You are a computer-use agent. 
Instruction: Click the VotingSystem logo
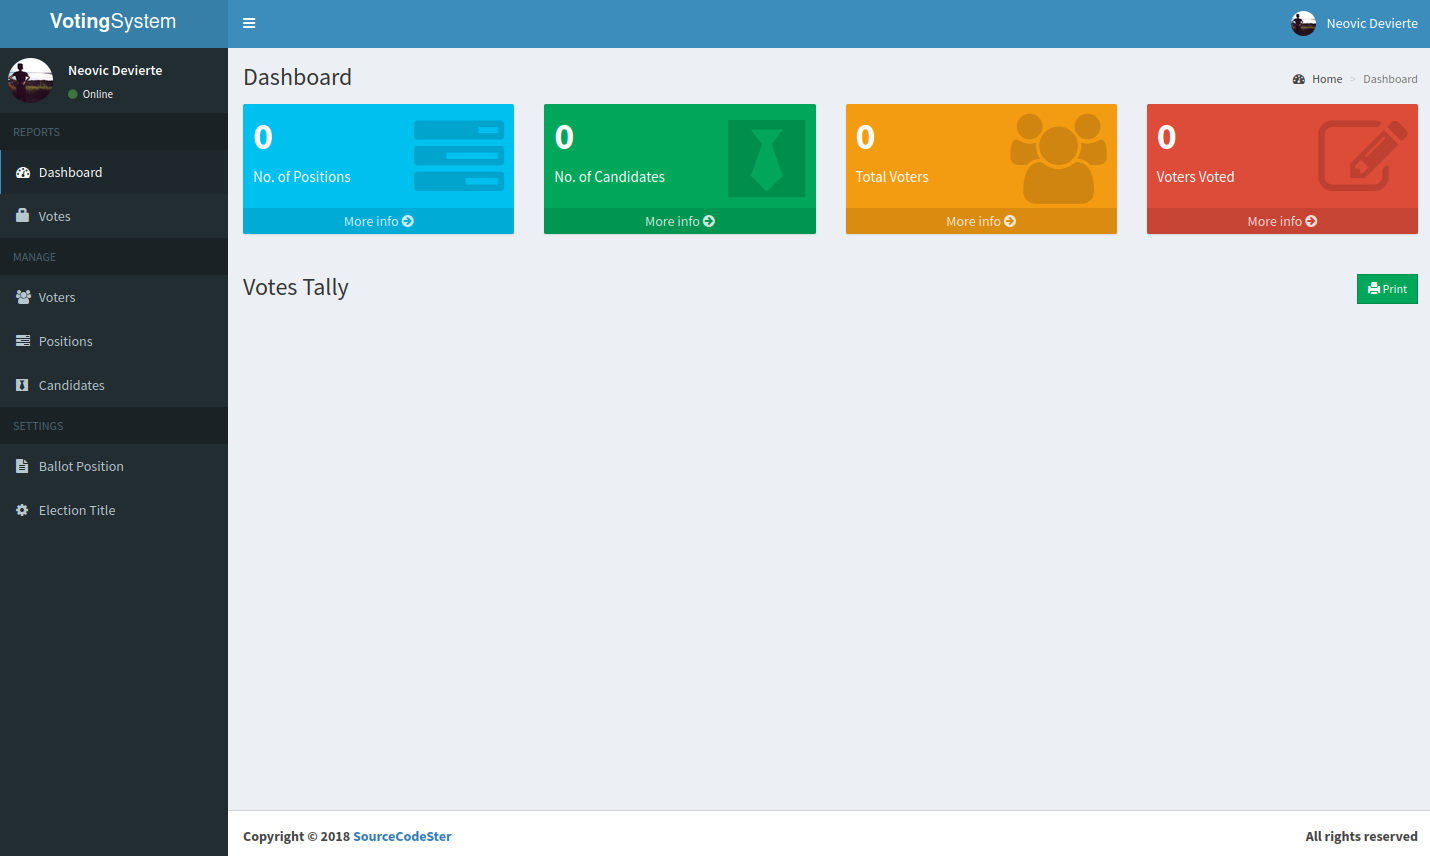113,22
